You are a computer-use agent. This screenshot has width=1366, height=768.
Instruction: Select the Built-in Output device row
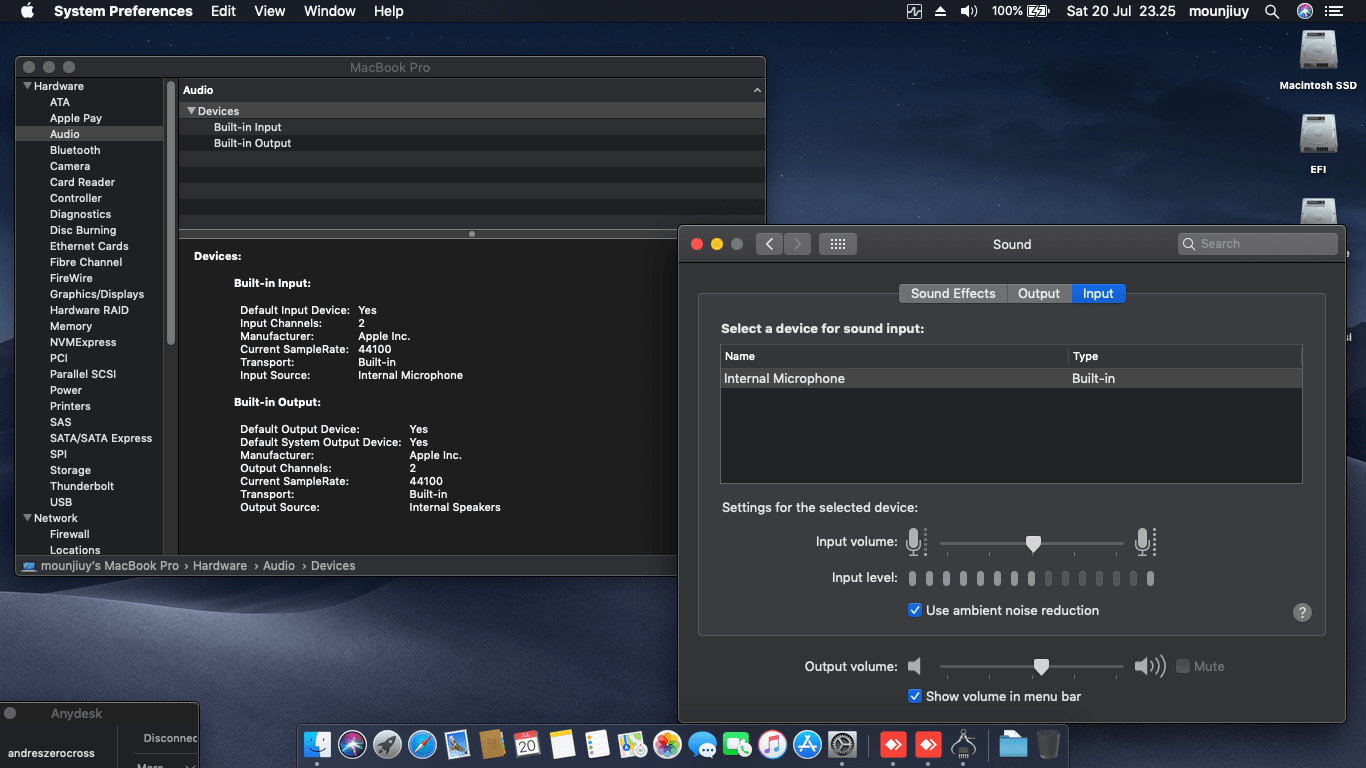[472, 143]
